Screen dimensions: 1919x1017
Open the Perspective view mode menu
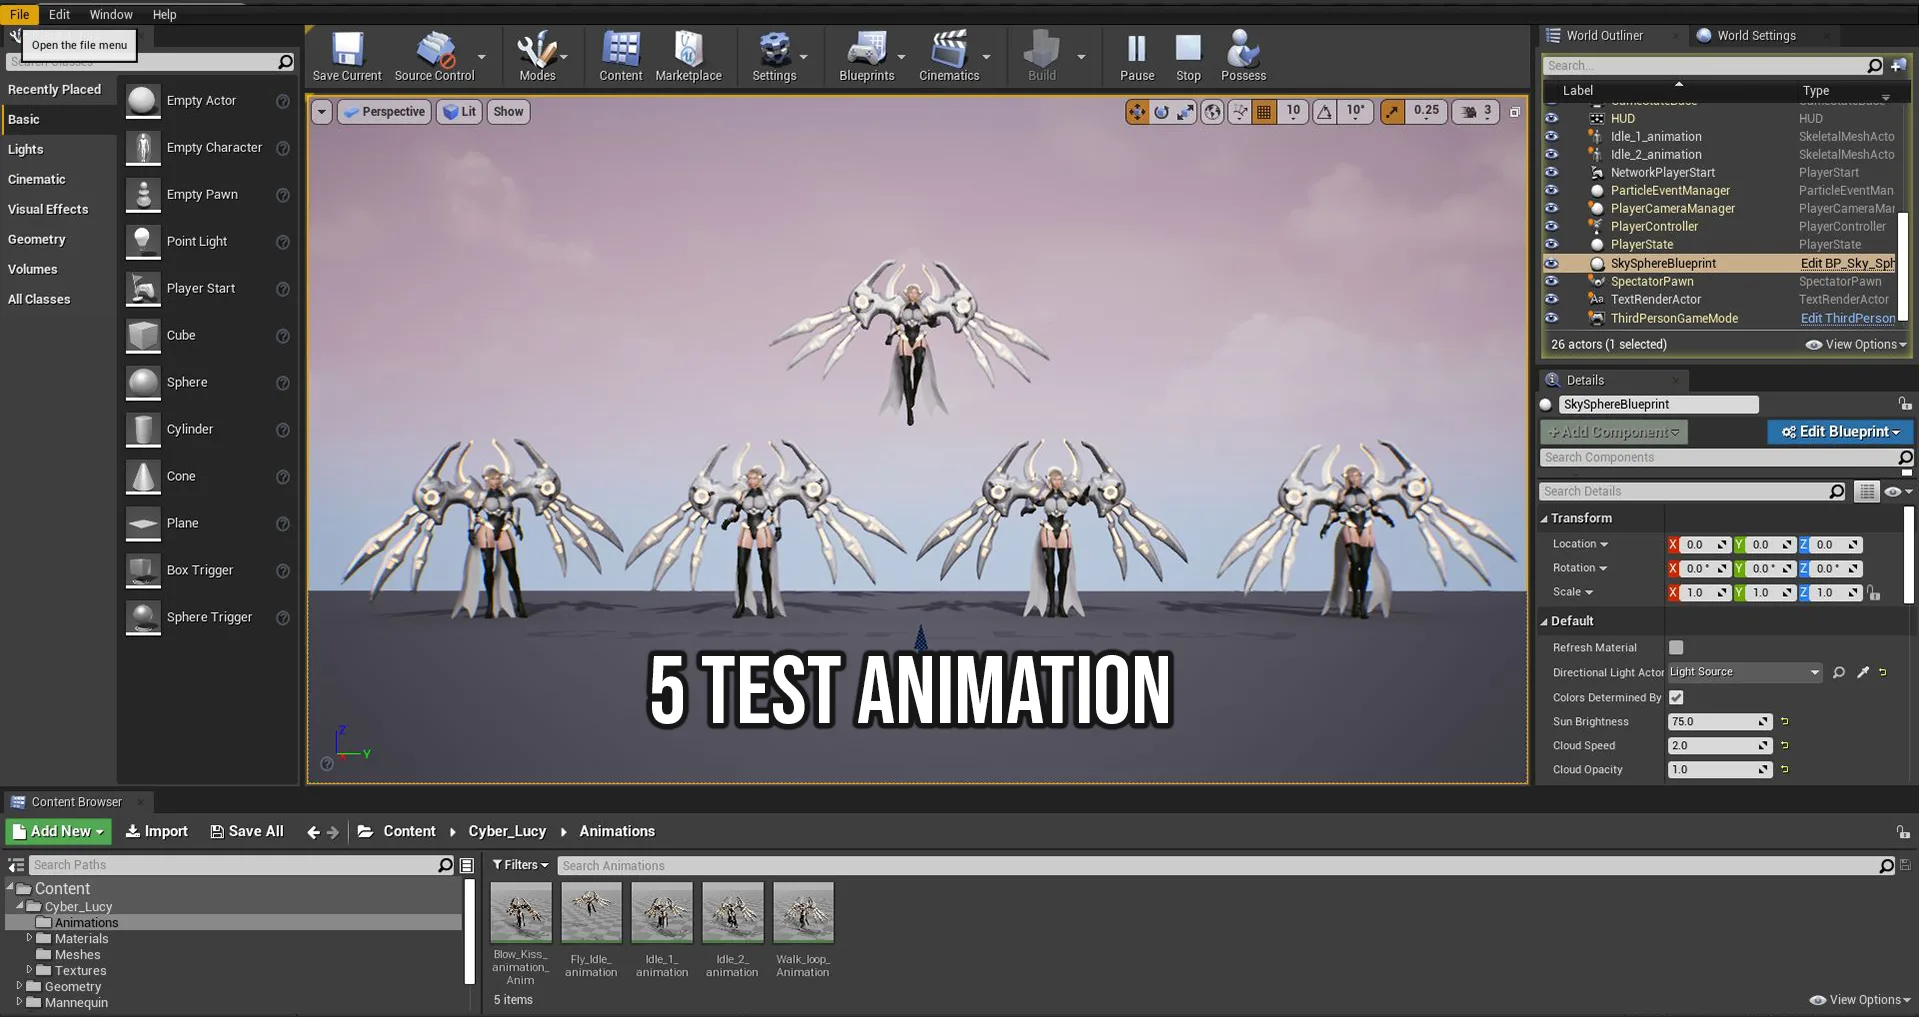[x=384, y=112]
